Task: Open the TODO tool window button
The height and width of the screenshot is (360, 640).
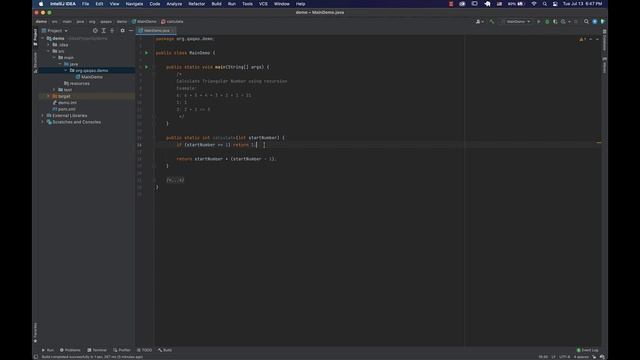Action: tap(144, 350)
